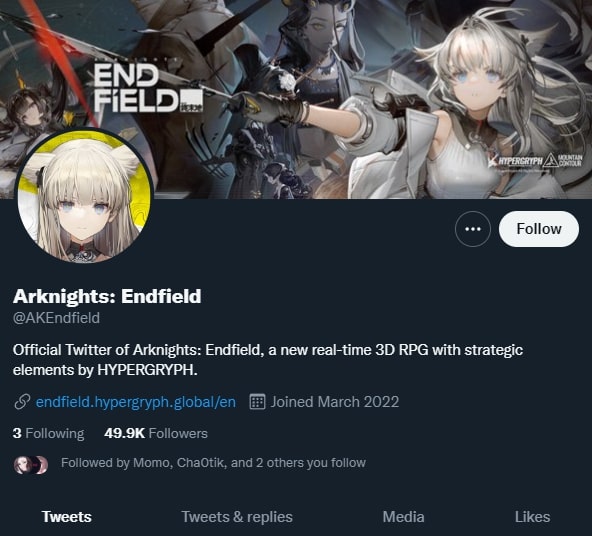Click the Joined March 2022 text
This screenshot has height=536, width=592.
(335, 402)
